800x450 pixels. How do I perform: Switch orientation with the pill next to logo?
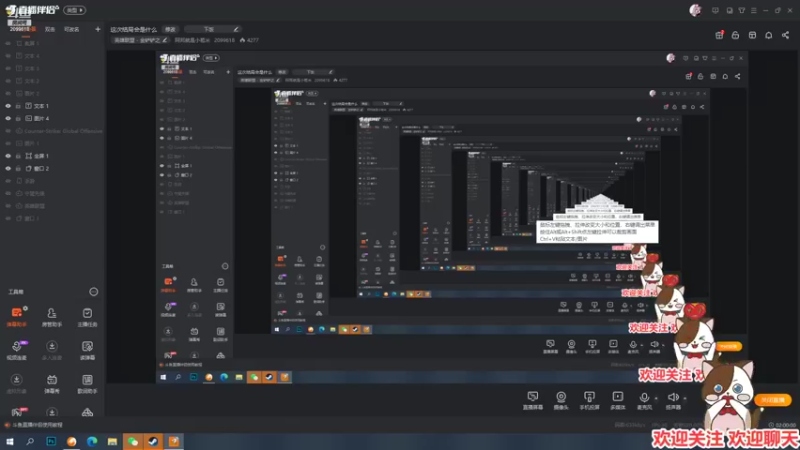(74, 10)
